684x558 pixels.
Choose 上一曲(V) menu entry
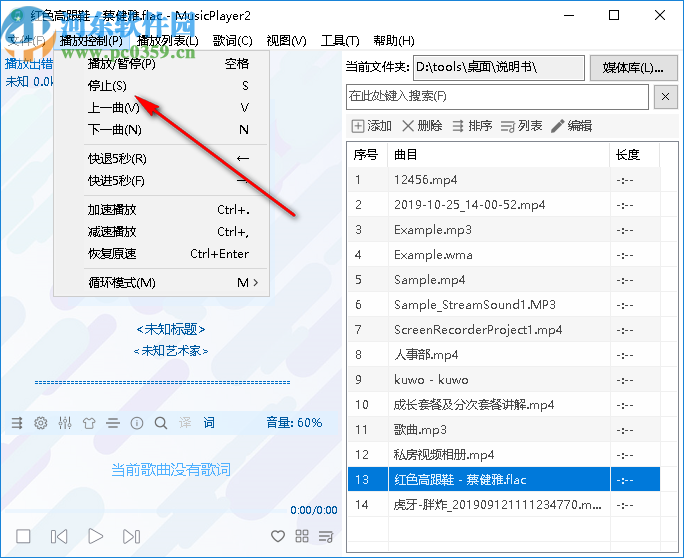[162, 108]
